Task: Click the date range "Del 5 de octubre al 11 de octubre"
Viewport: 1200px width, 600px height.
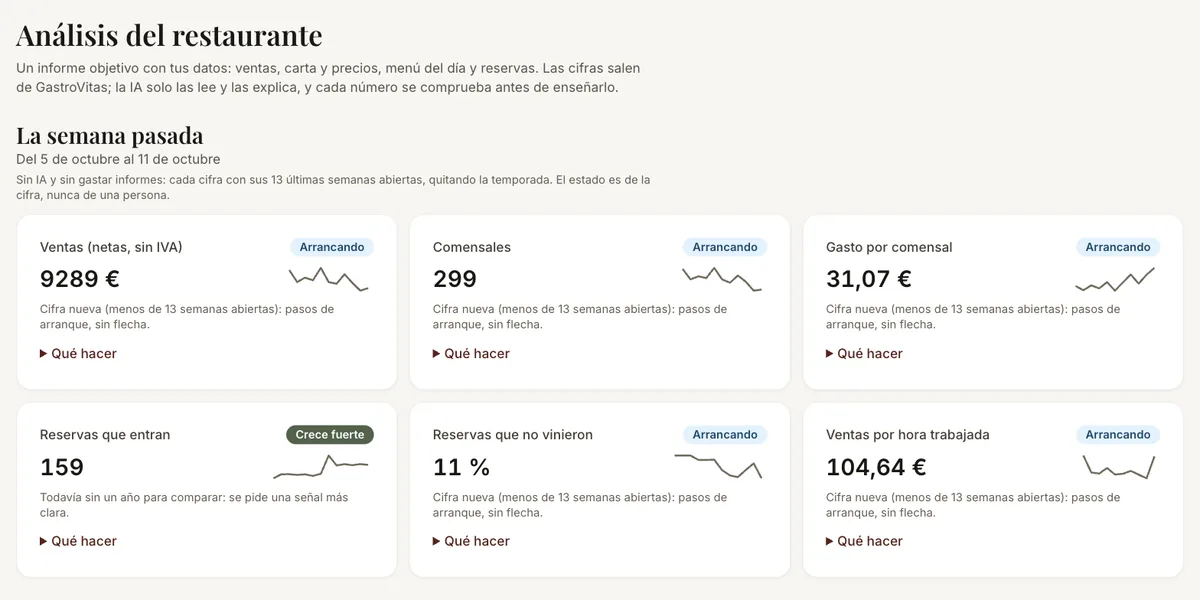Action: point(118,159)
